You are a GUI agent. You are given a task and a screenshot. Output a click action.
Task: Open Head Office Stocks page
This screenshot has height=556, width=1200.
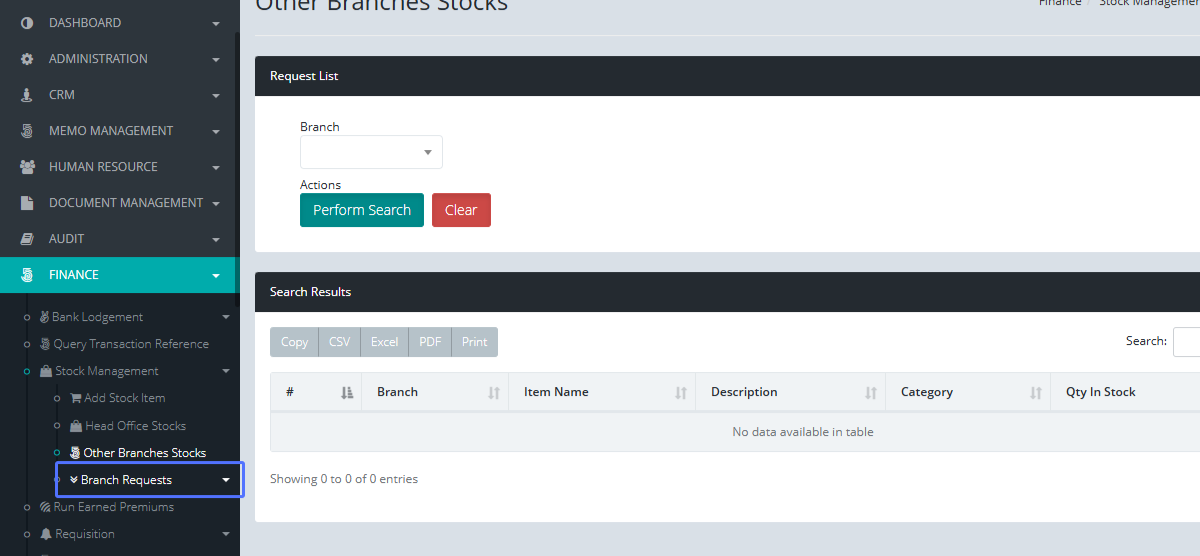click(135, 426)
